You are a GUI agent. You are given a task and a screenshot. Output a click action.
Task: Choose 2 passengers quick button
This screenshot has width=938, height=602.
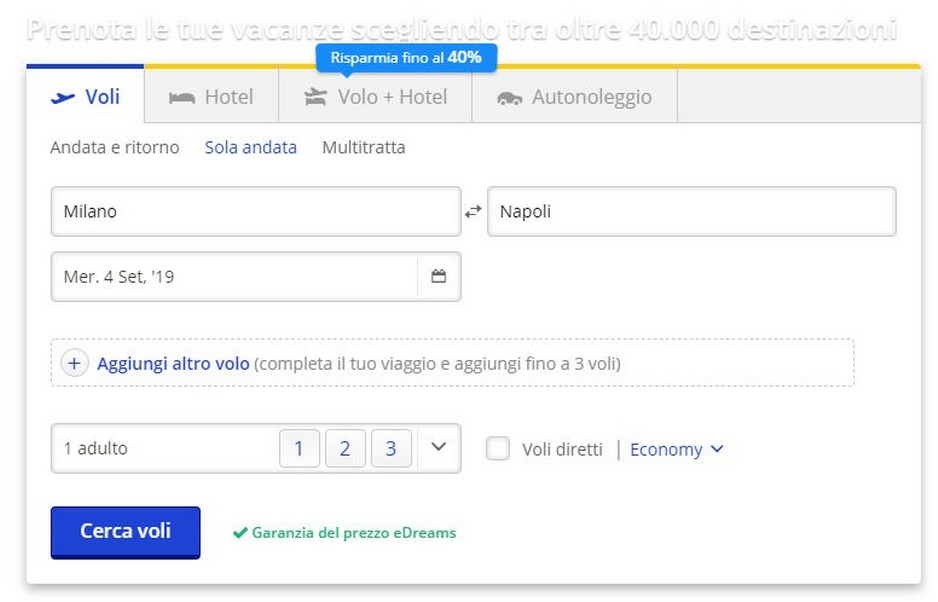(x=345, y=448)
